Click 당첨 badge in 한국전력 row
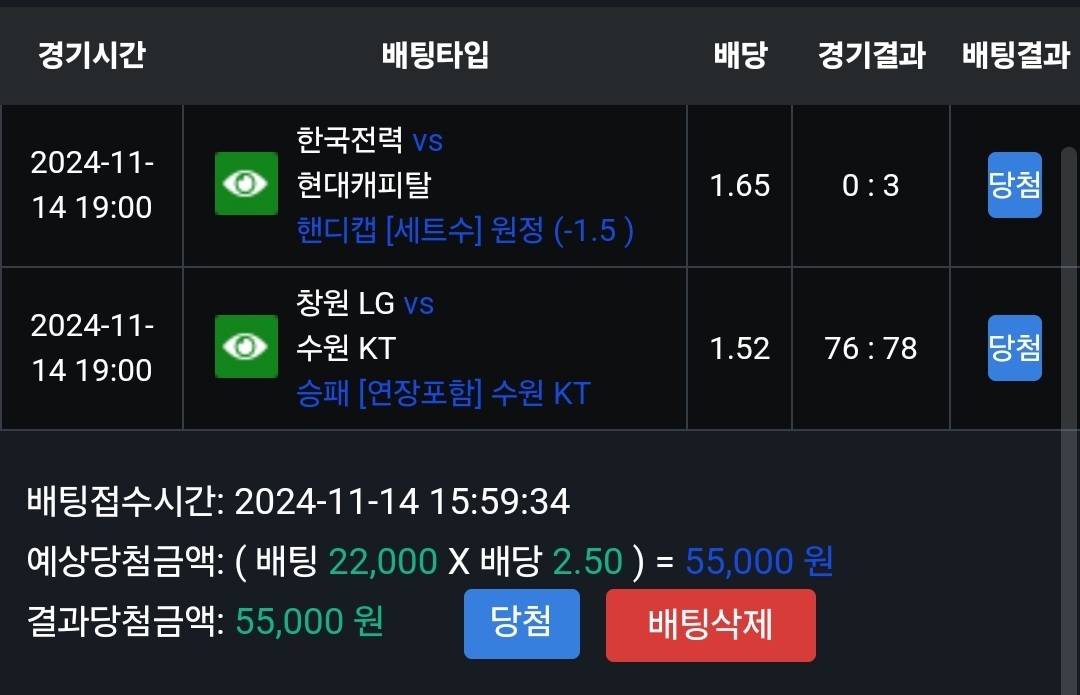The width and height of the screenshot is (1080, 695). (x=1014, y=185)
